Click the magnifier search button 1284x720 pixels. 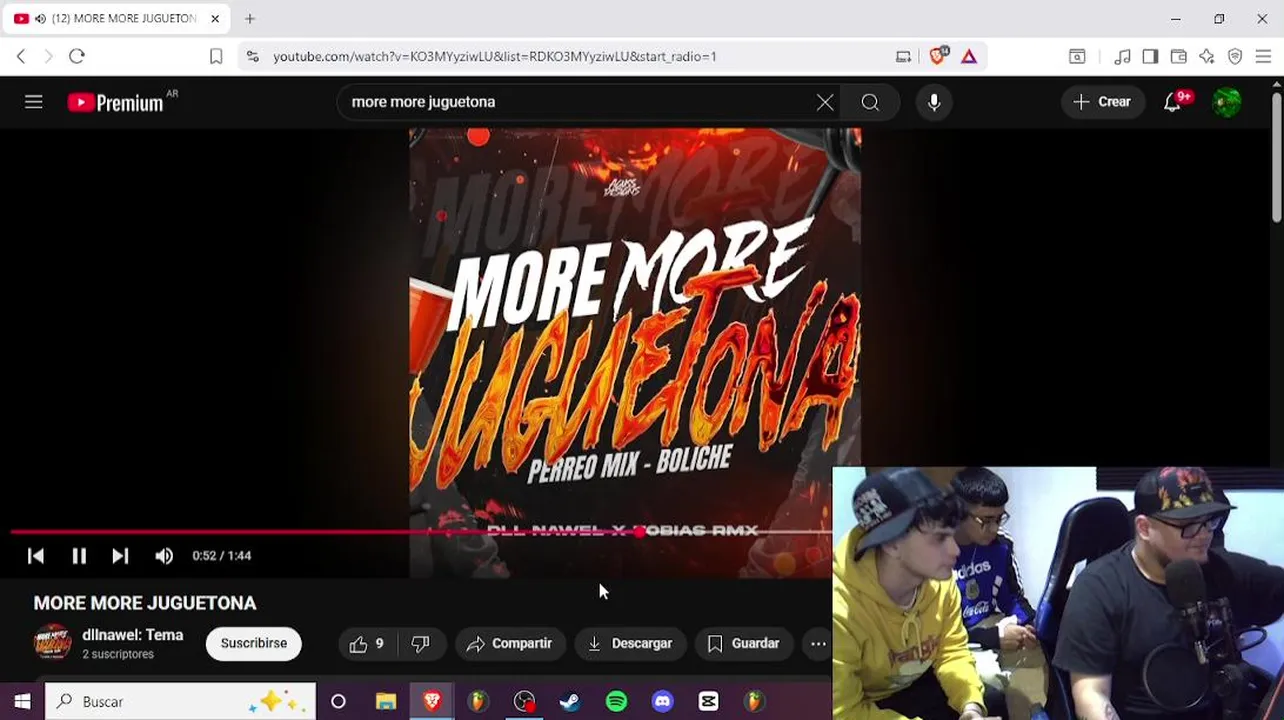pyautogui.click(x=870, y=102)
